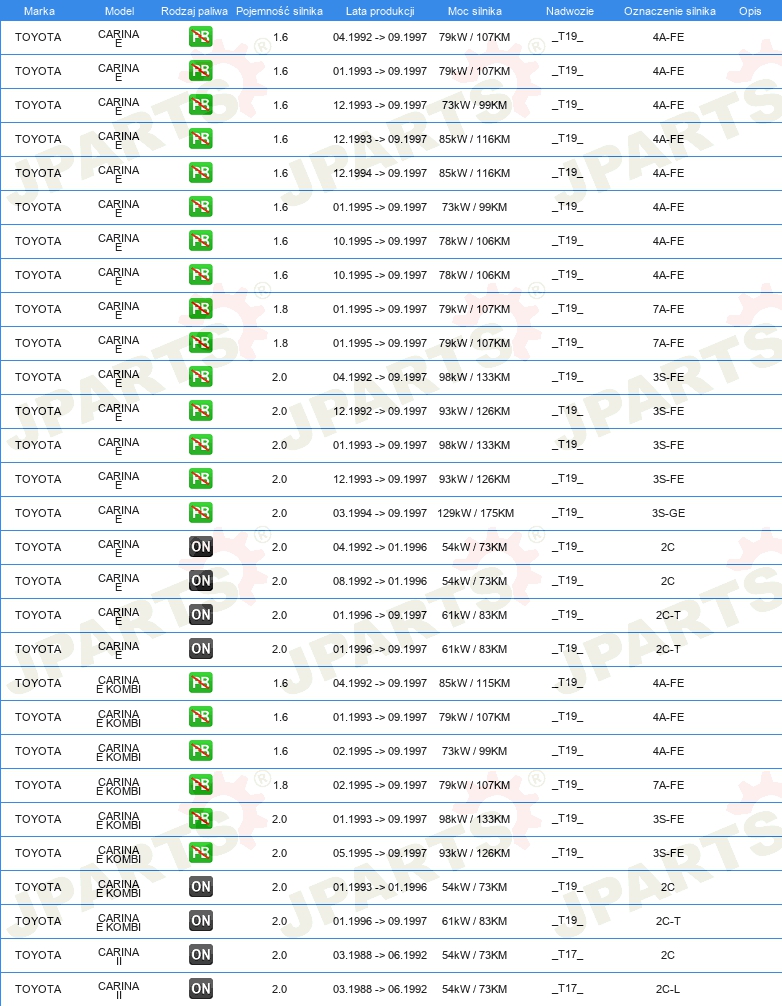Image resolution: width=782 pixels, height=1006 pixels.
Task: Click petrol icon in the 01.1995 73kW/99KM row
Action: click(x=201, y=207)
